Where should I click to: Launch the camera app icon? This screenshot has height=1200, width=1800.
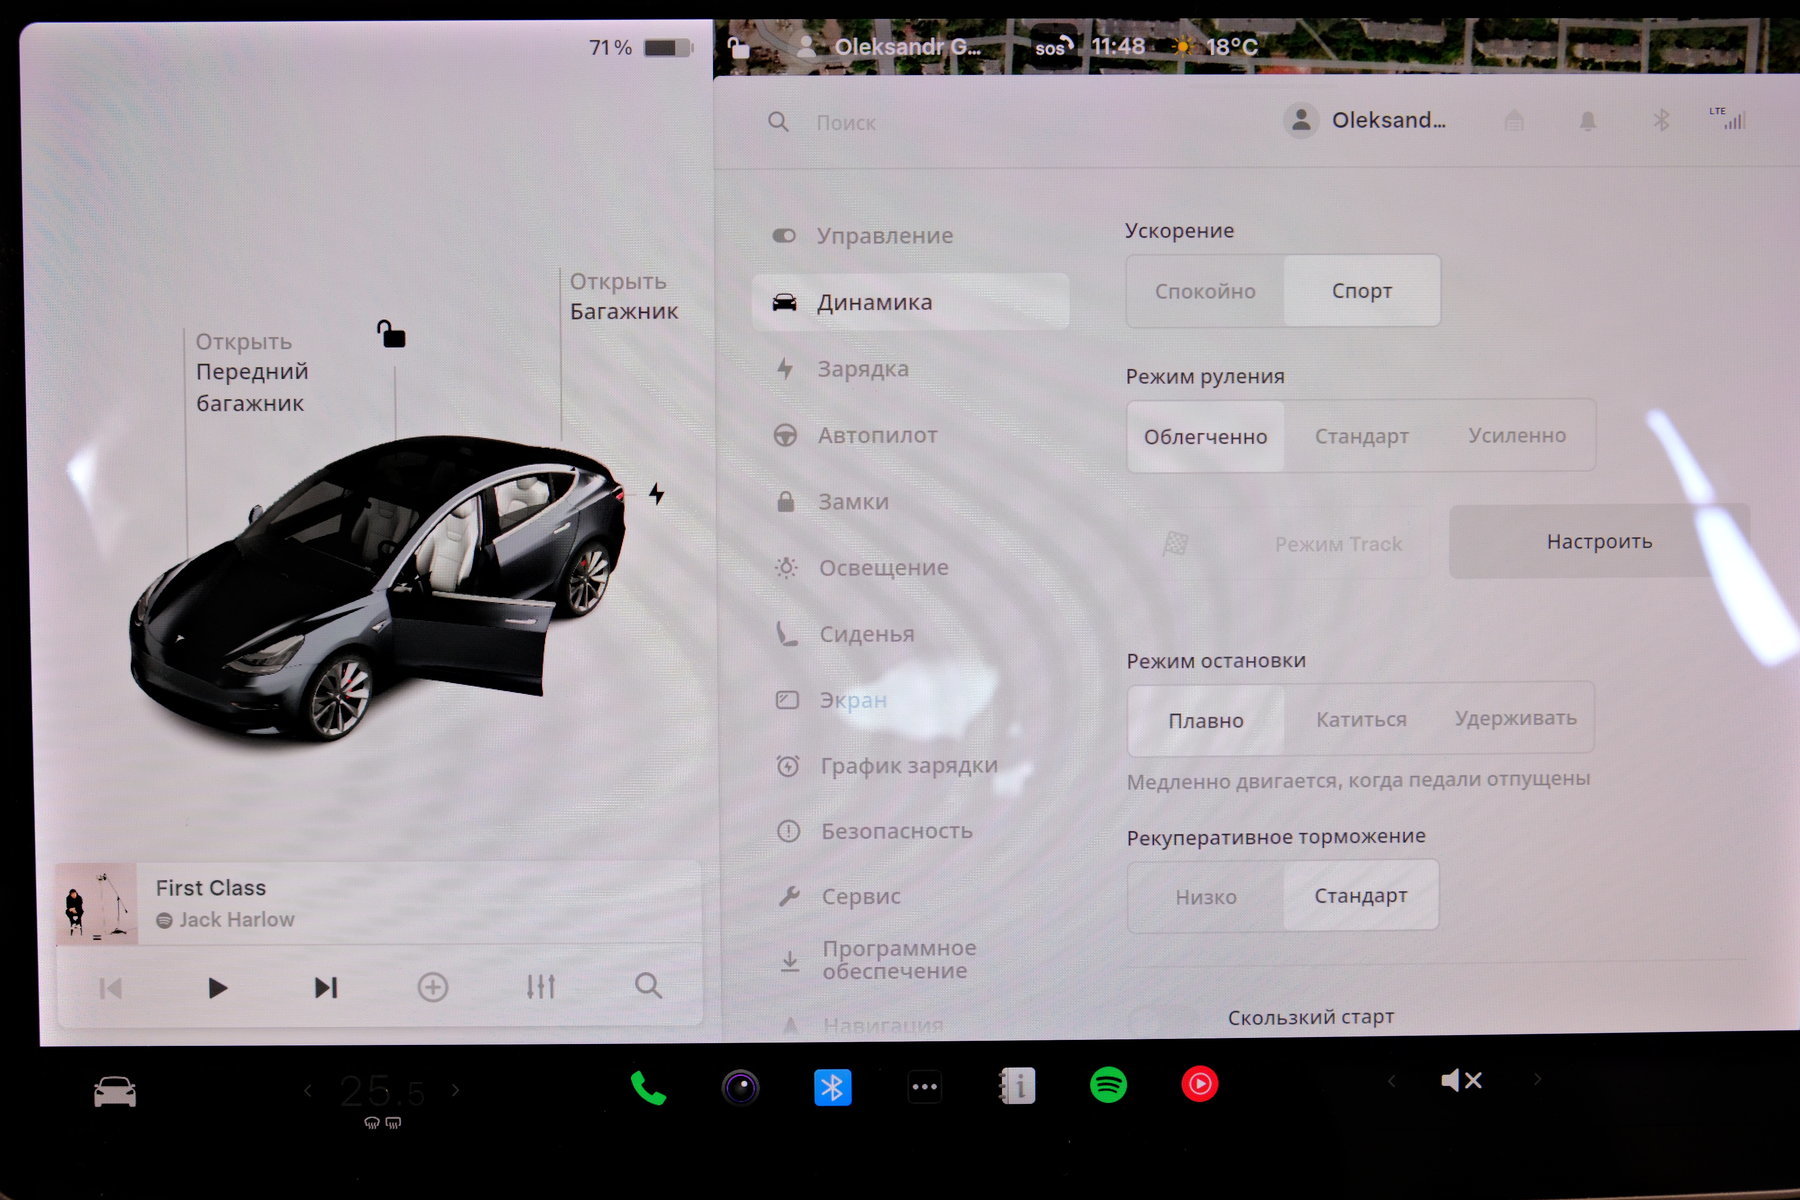pyautogui.click(x=740, y=1087)
